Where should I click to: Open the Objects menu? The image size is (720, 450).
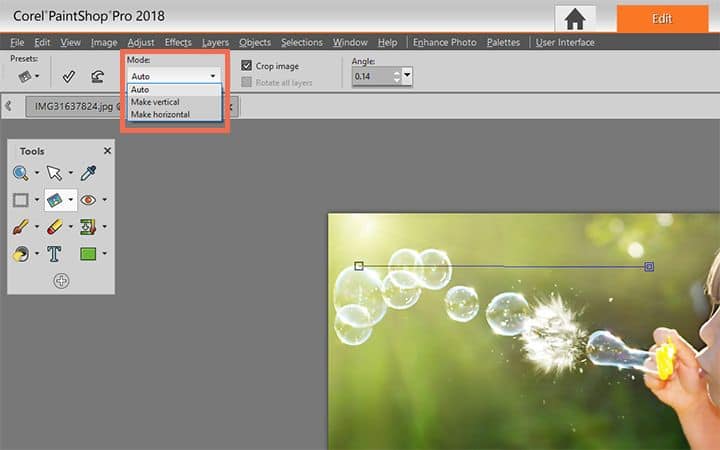pos(255,43)
